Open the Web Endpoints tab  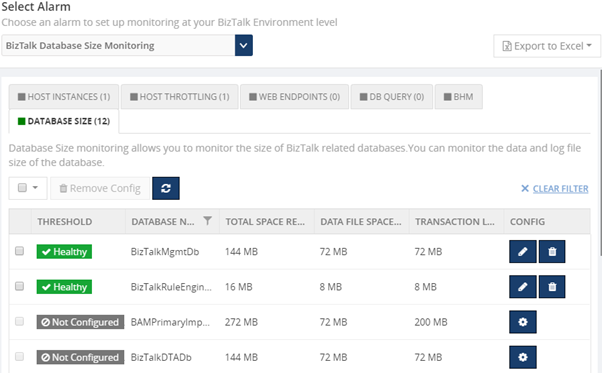294,97
